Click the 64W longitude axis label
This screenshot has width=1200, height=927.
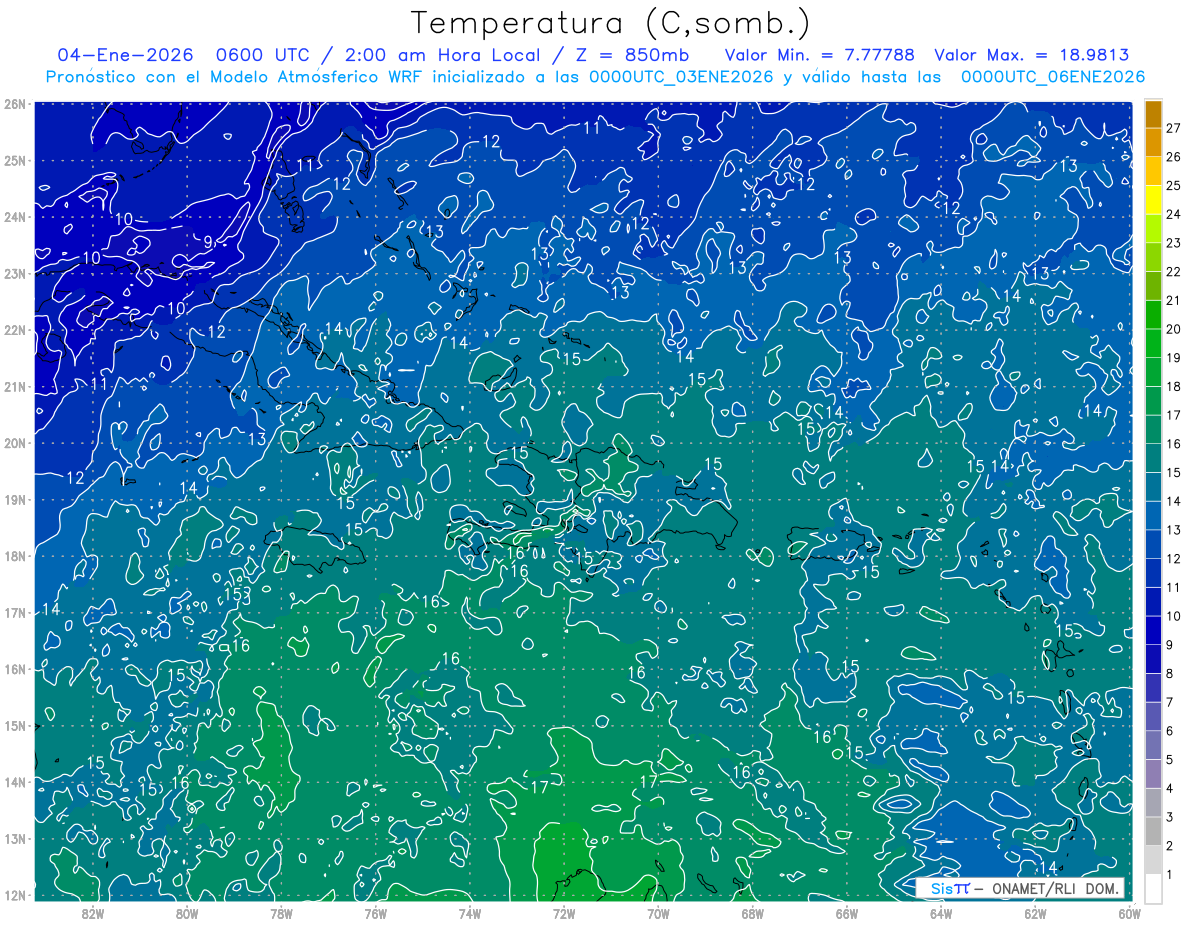click(x=940, y=912)
